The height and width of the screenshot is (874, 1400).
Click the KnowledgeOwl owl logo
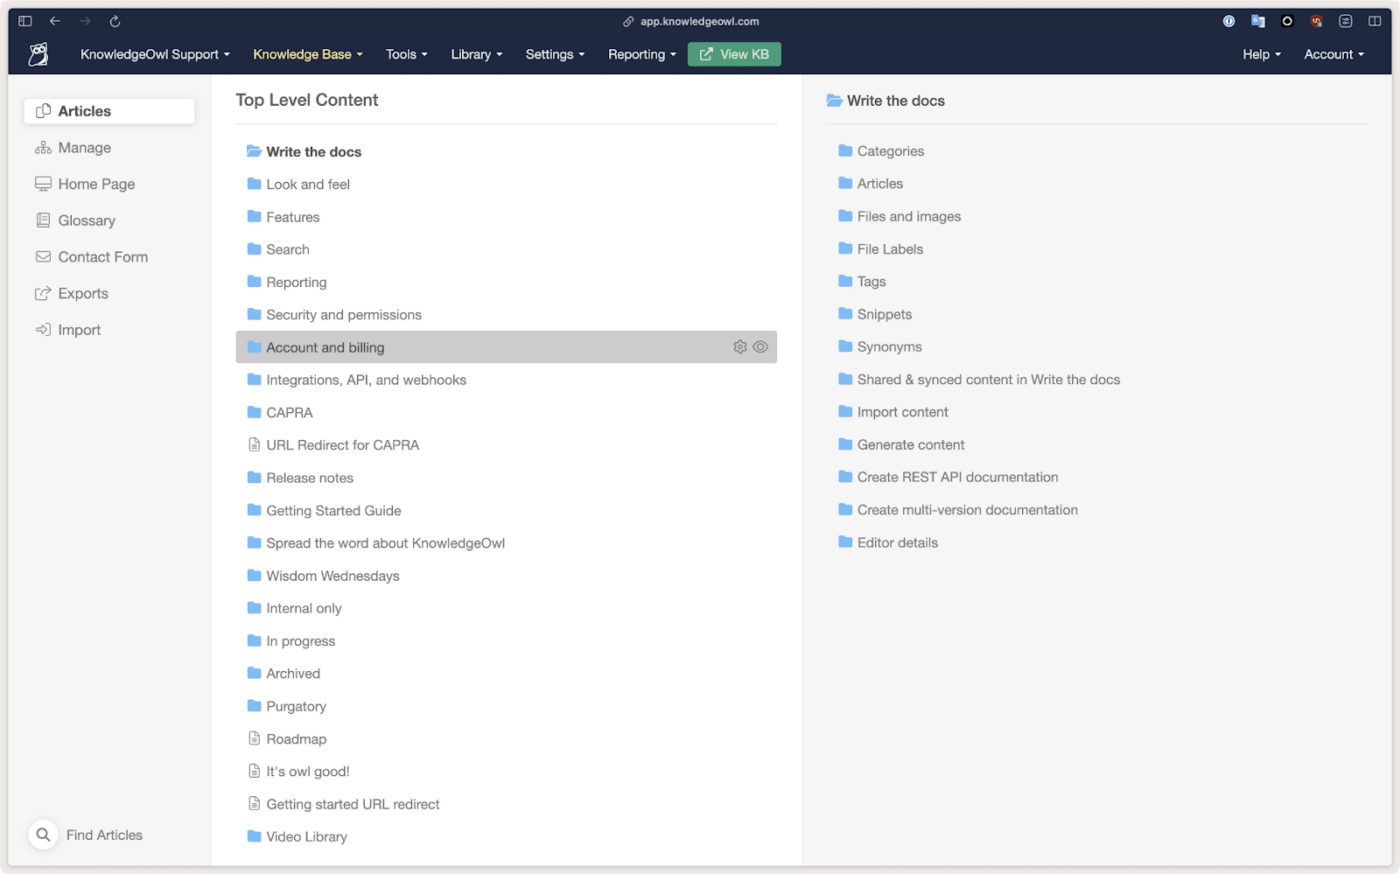point(38,54)
